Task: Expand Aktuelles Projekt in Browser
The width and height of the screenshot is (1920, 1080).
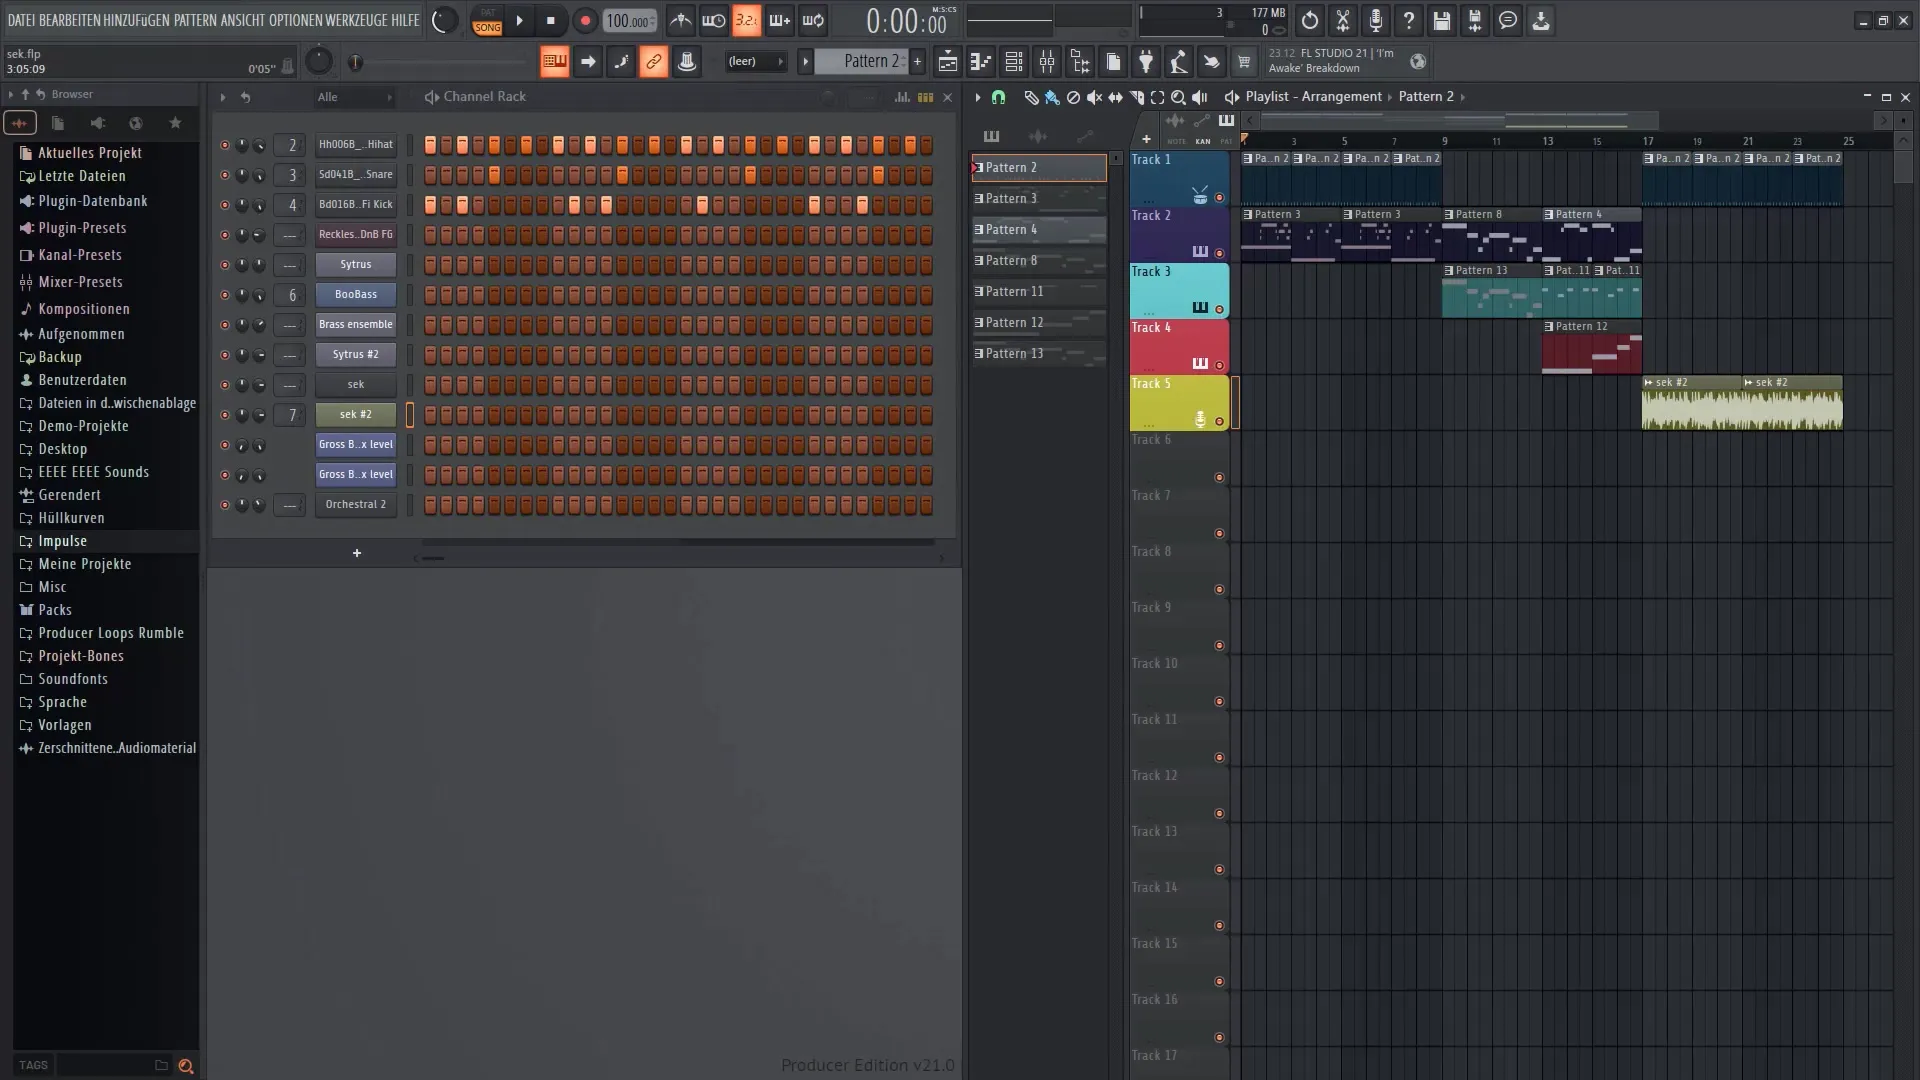Action: [90, 153]
